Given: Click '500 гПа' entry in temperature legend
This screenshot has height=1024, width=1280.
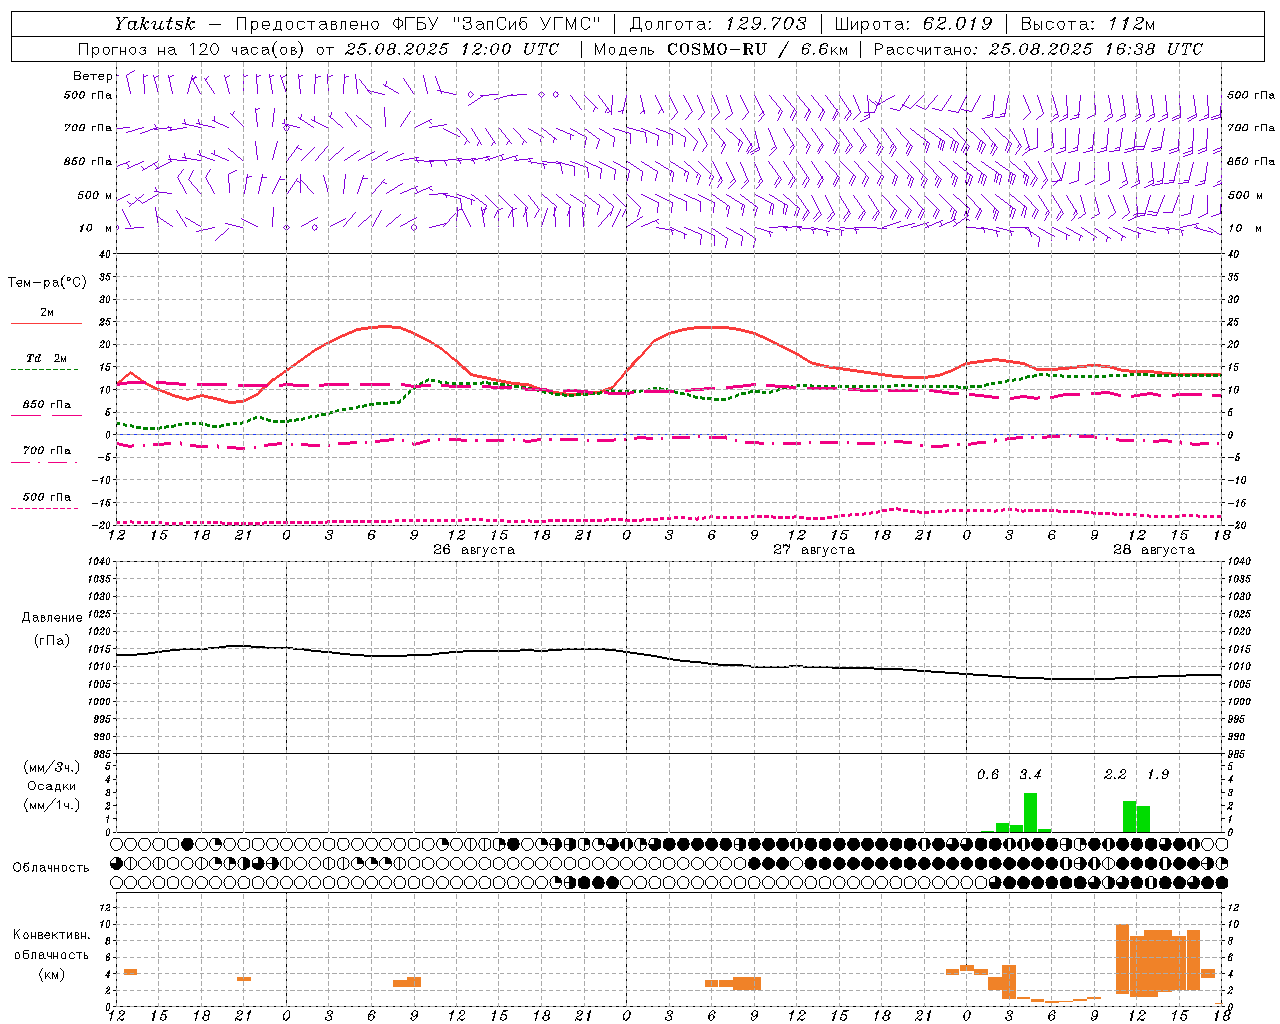Looking at the screenshot, I should [x=47, y=497].
